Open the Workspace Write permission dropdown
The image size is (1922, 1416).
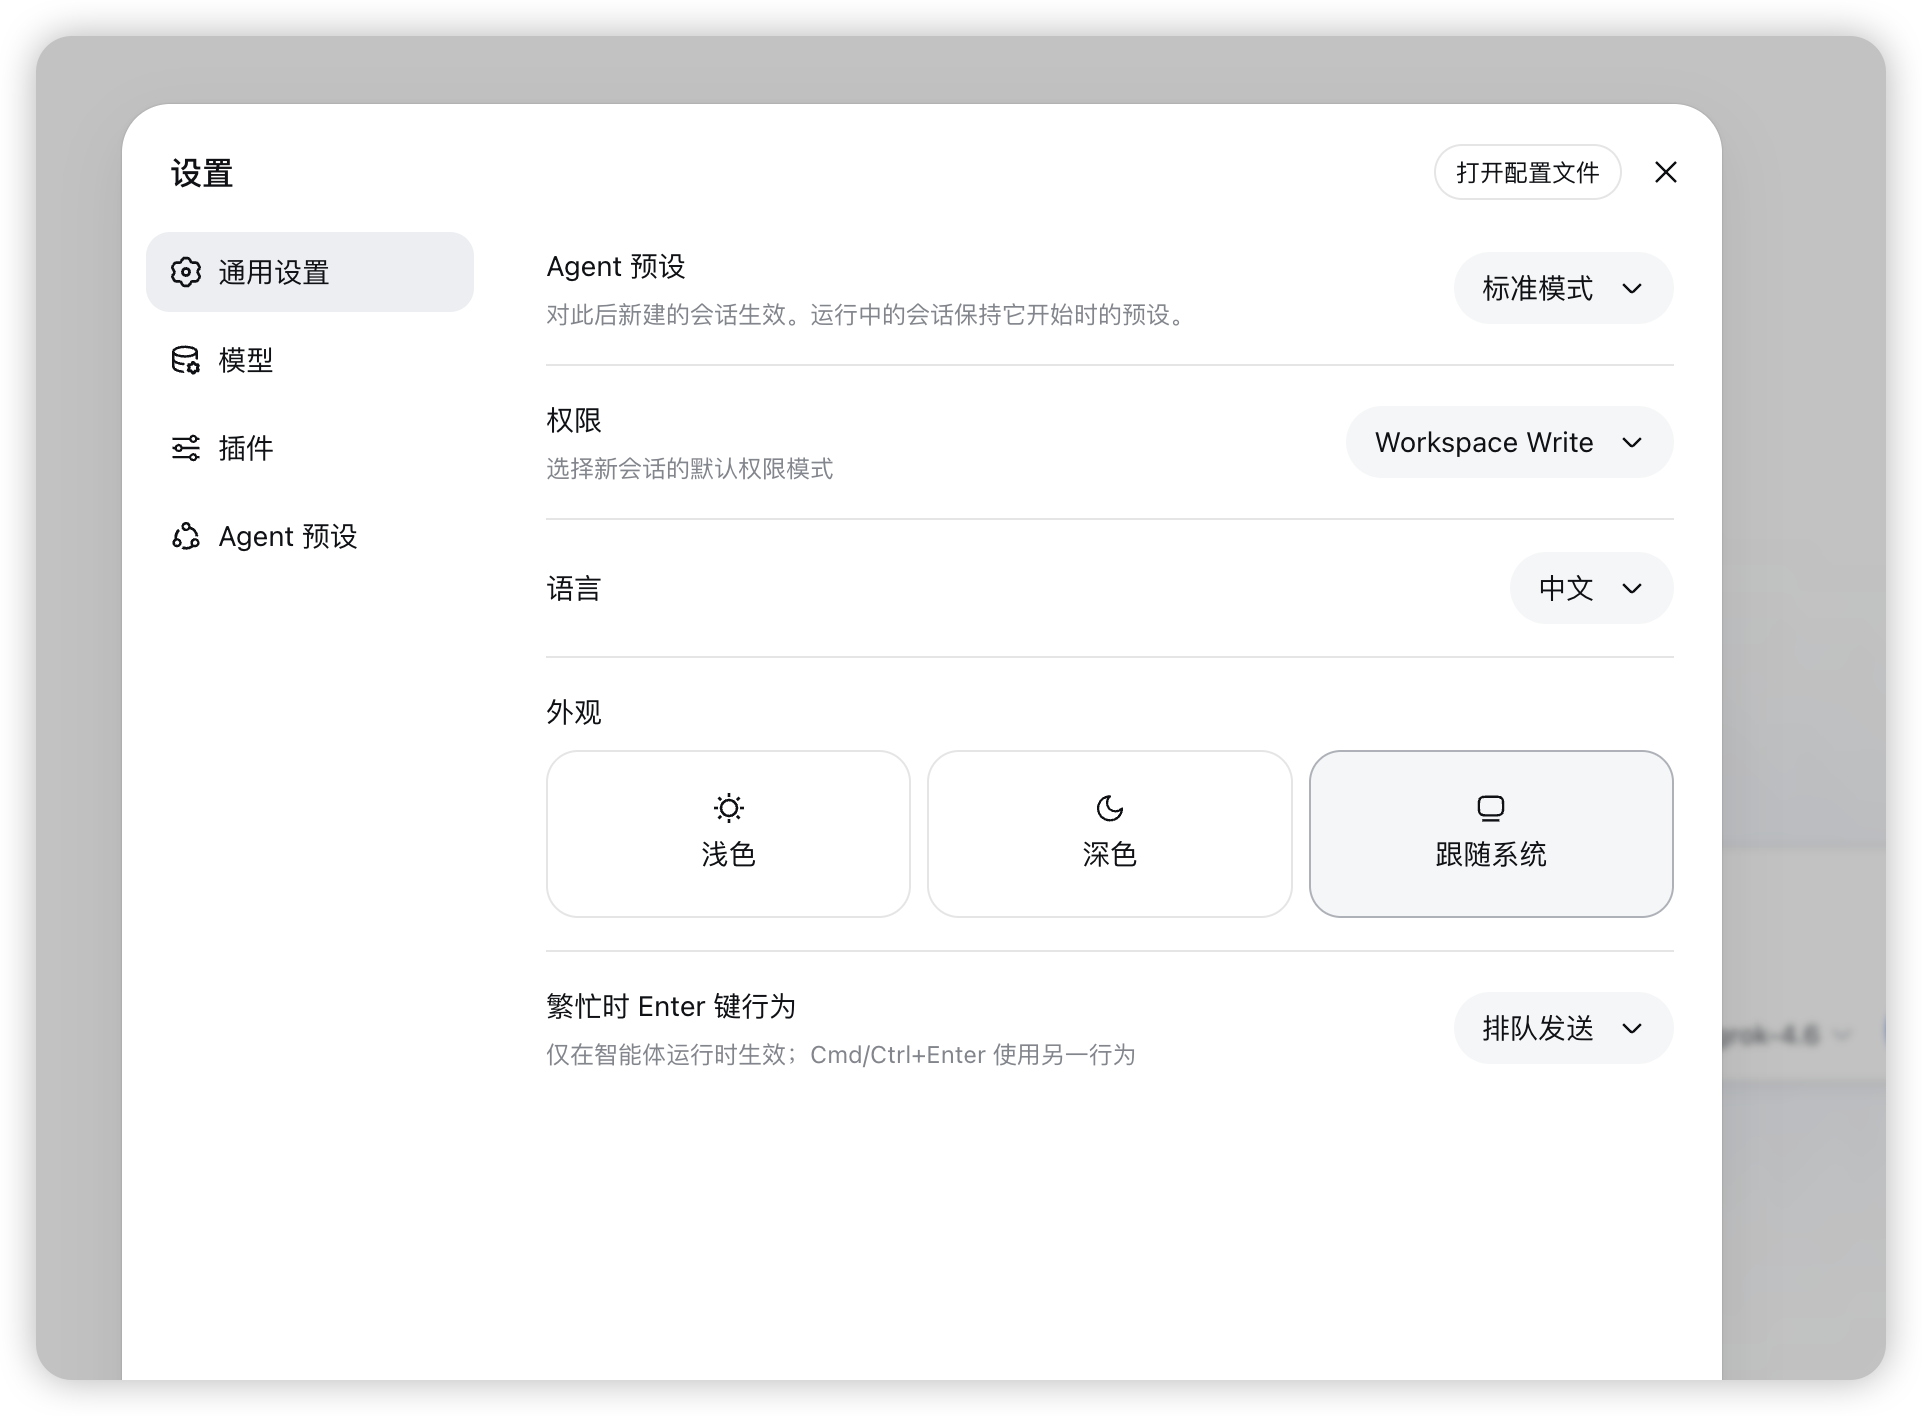(x=1510, y=442)
